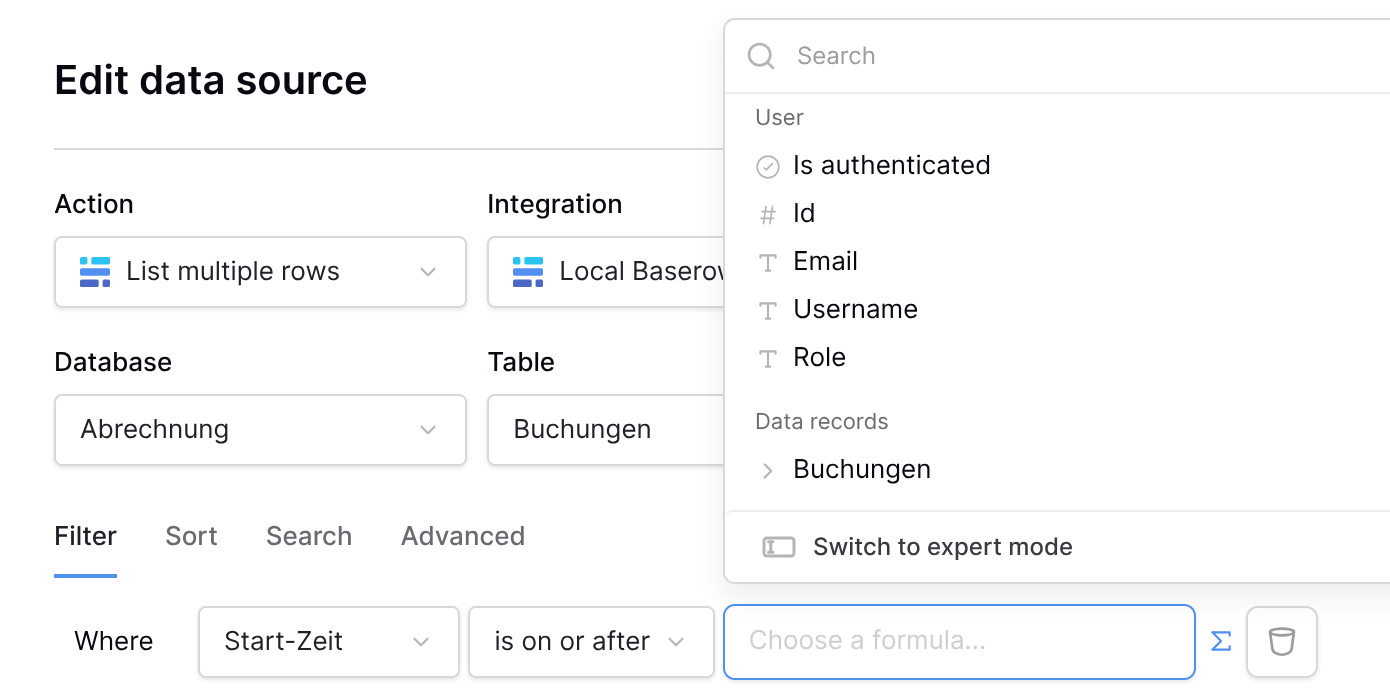The image size is (1390, 695).
Task: Switch to expert mode
Action: coord(942,547)
